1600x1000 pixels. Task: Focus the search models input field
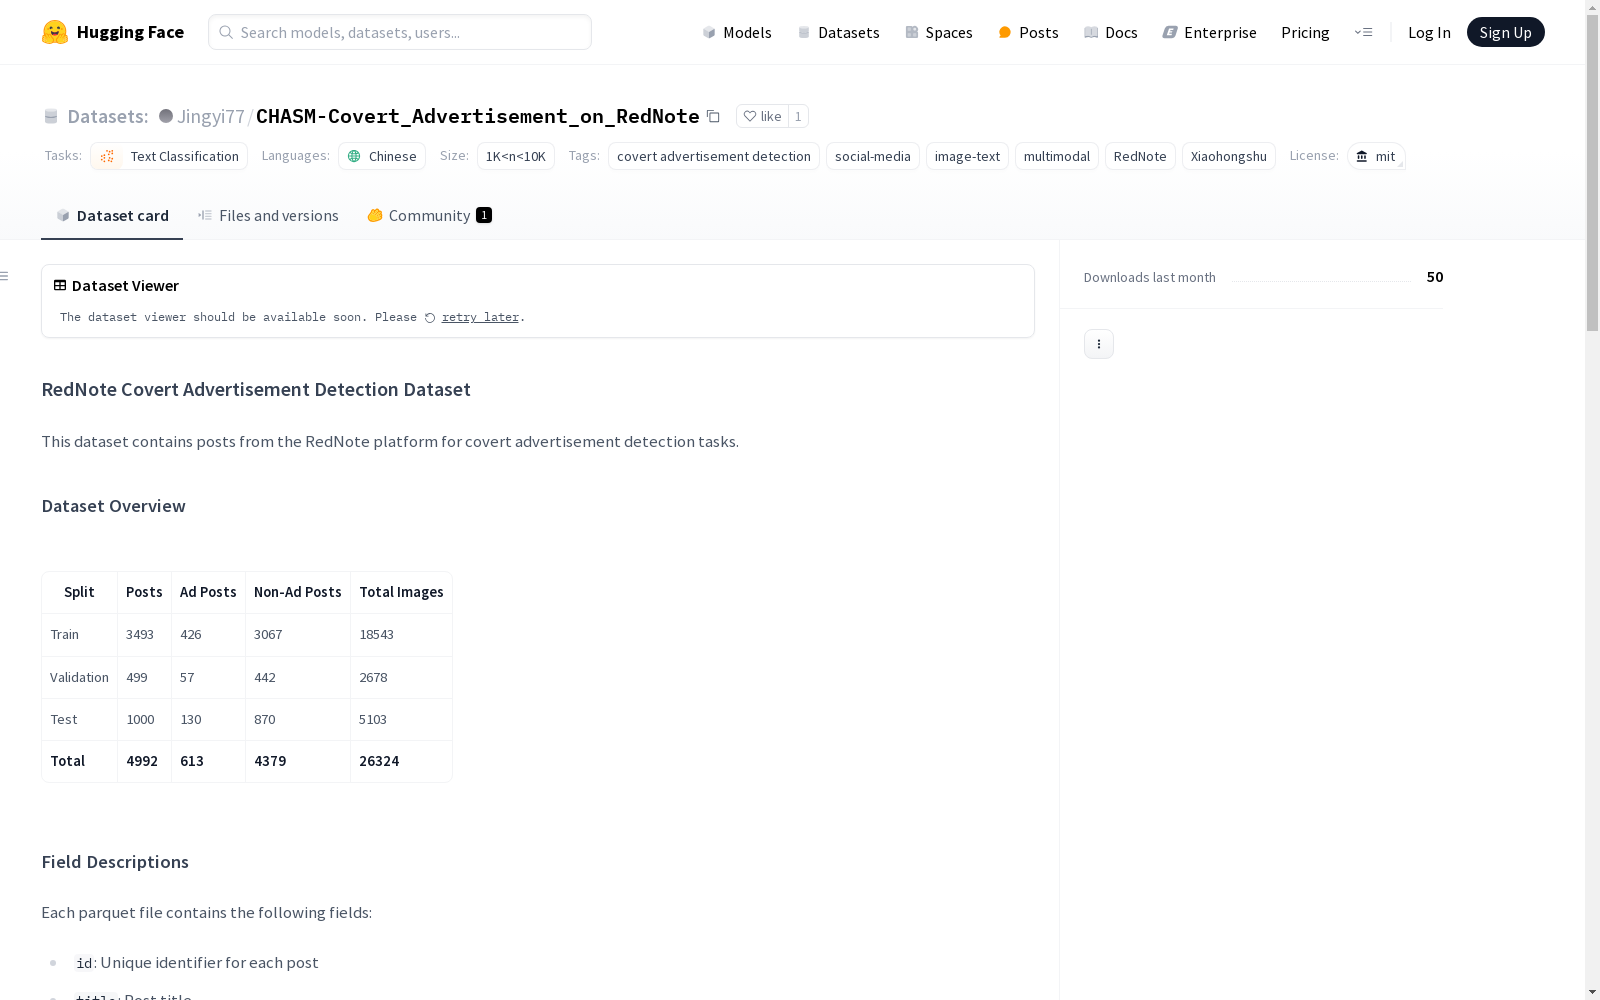pos(400,32)
